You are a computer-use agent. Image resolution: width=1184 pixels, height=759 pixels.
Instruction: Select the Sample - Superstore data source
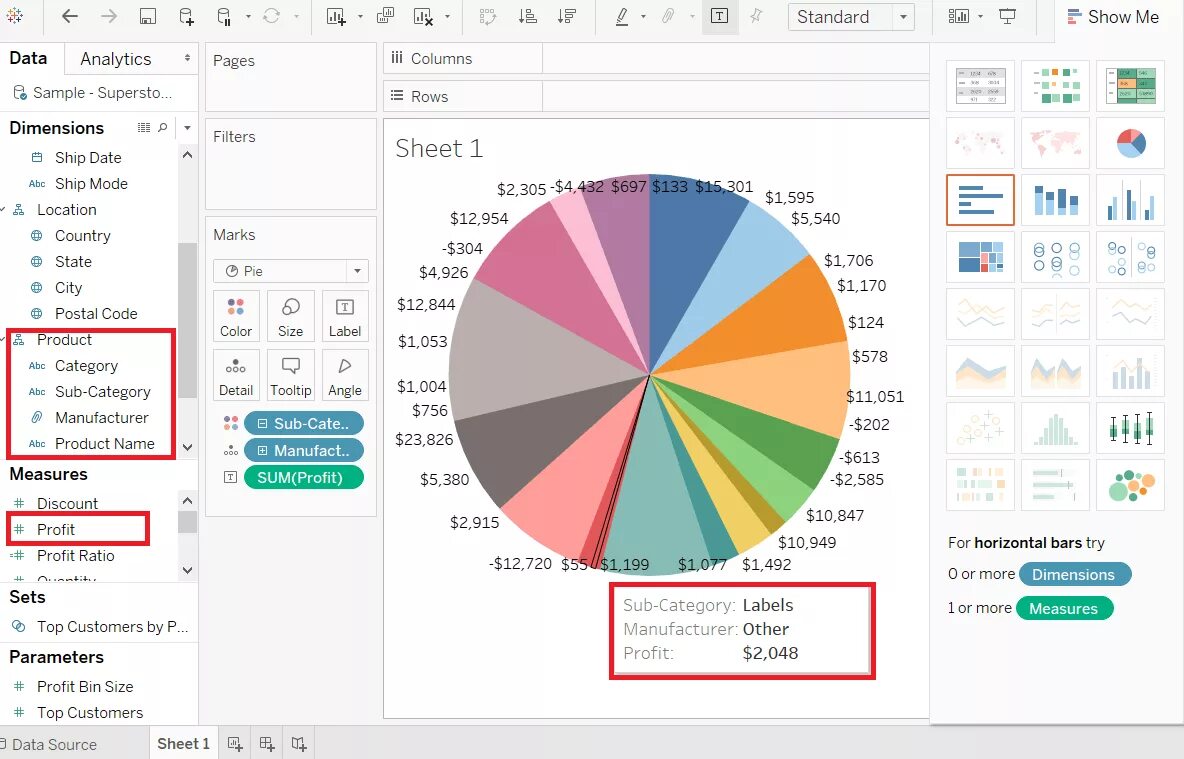point(93,93)
